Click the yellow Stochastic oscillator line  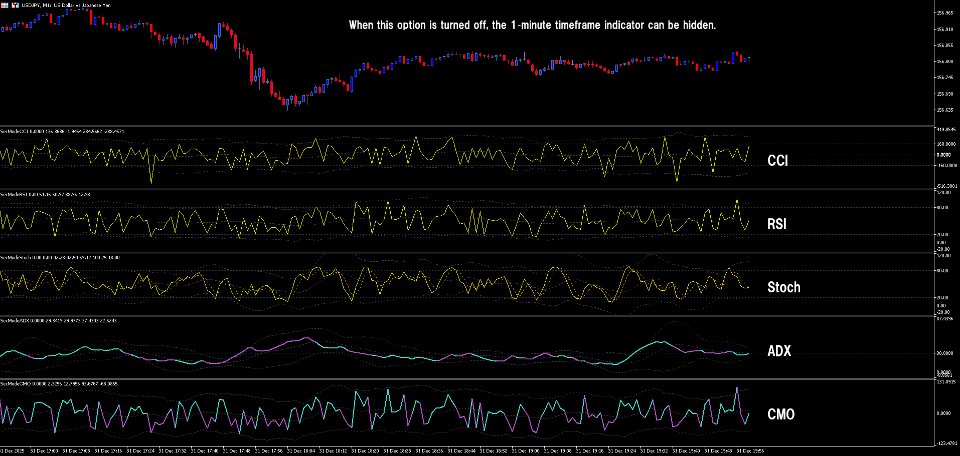[x=375, y=282]
